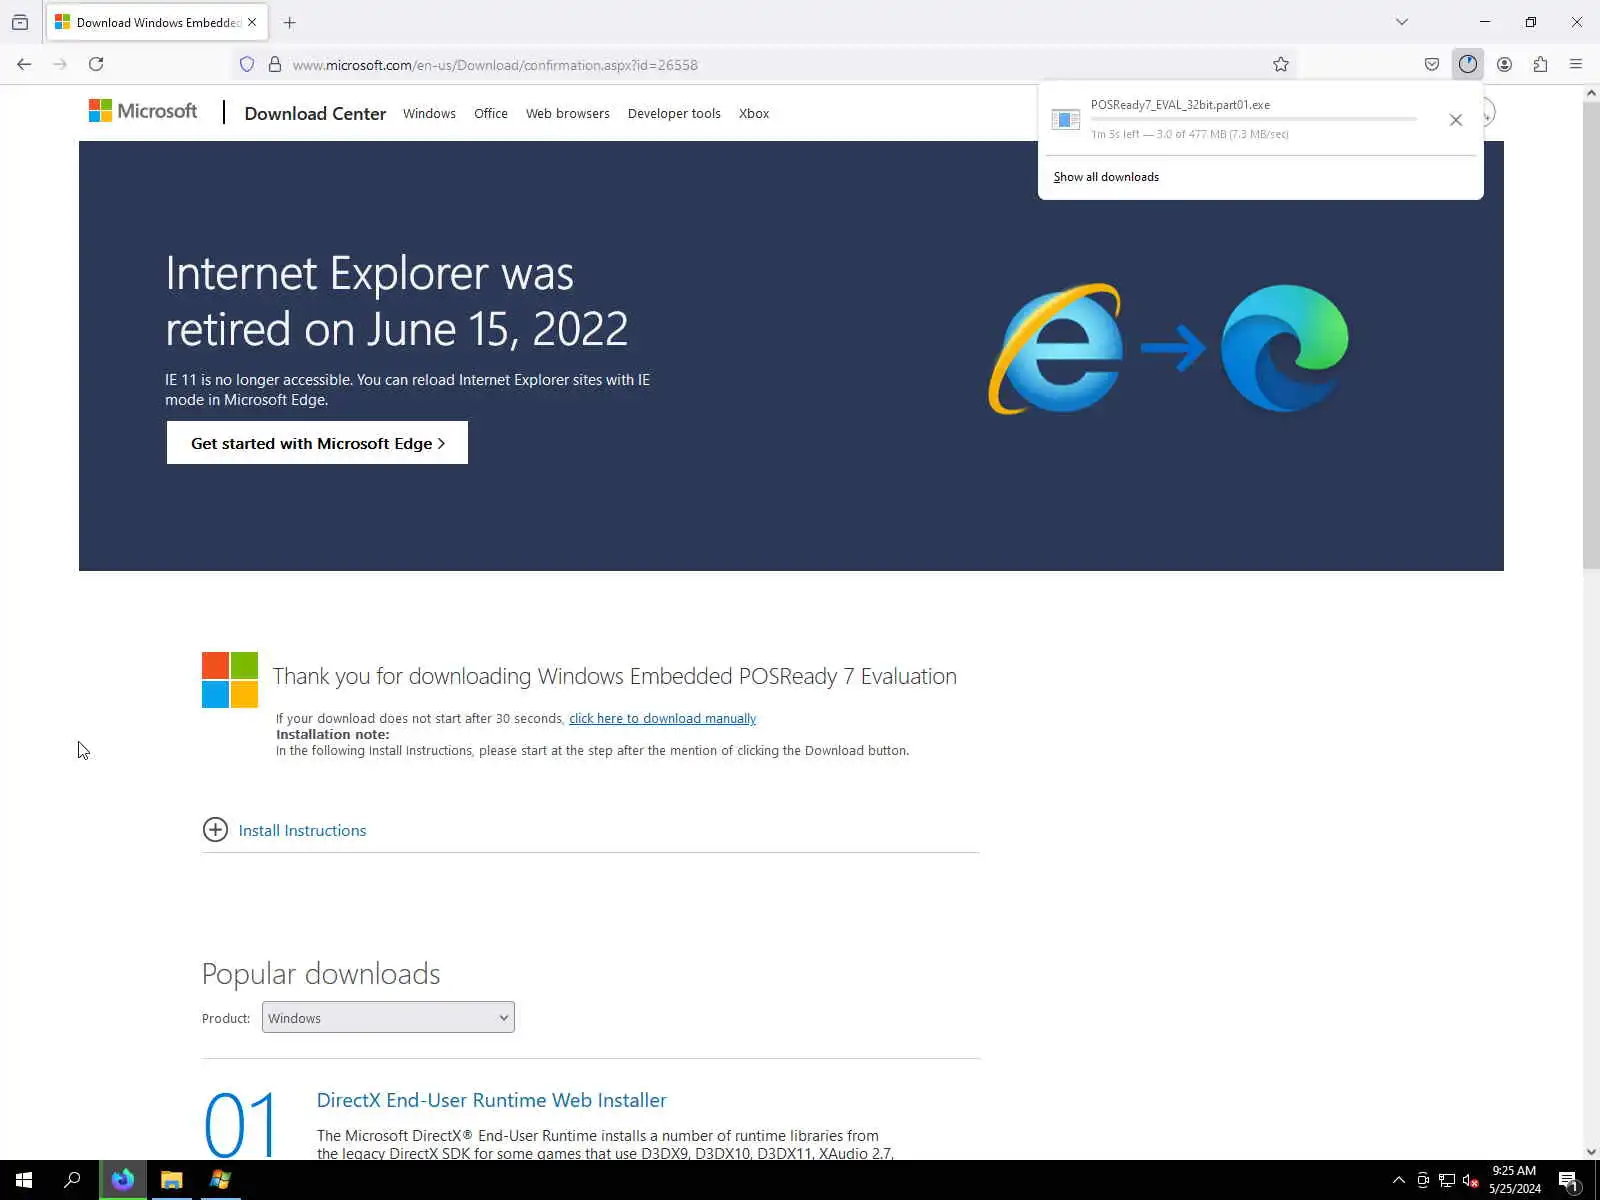The height and width of the screenshot is (1200, 1600).
Task: Open the Firefox account icon
Action: (x=1504, y=64)
